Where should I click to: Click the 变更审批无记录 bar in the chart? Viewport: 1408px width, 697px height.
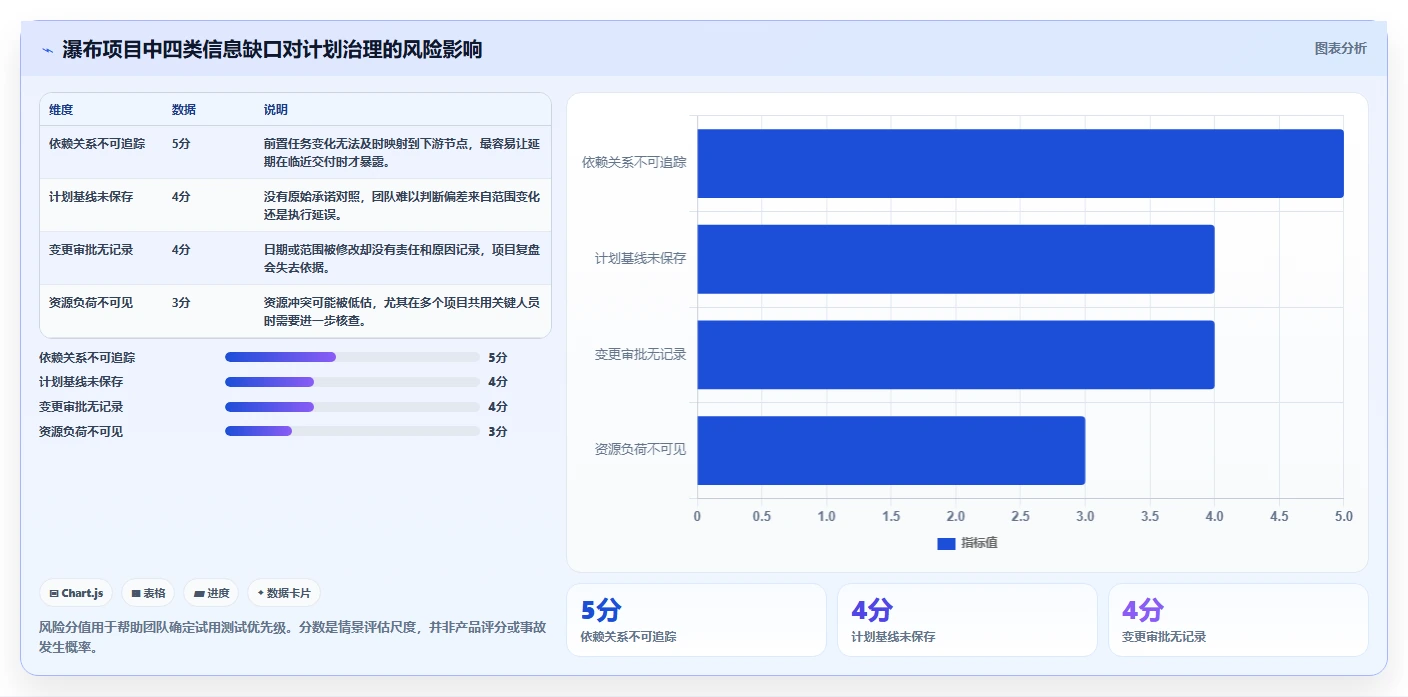coord(955,355)
